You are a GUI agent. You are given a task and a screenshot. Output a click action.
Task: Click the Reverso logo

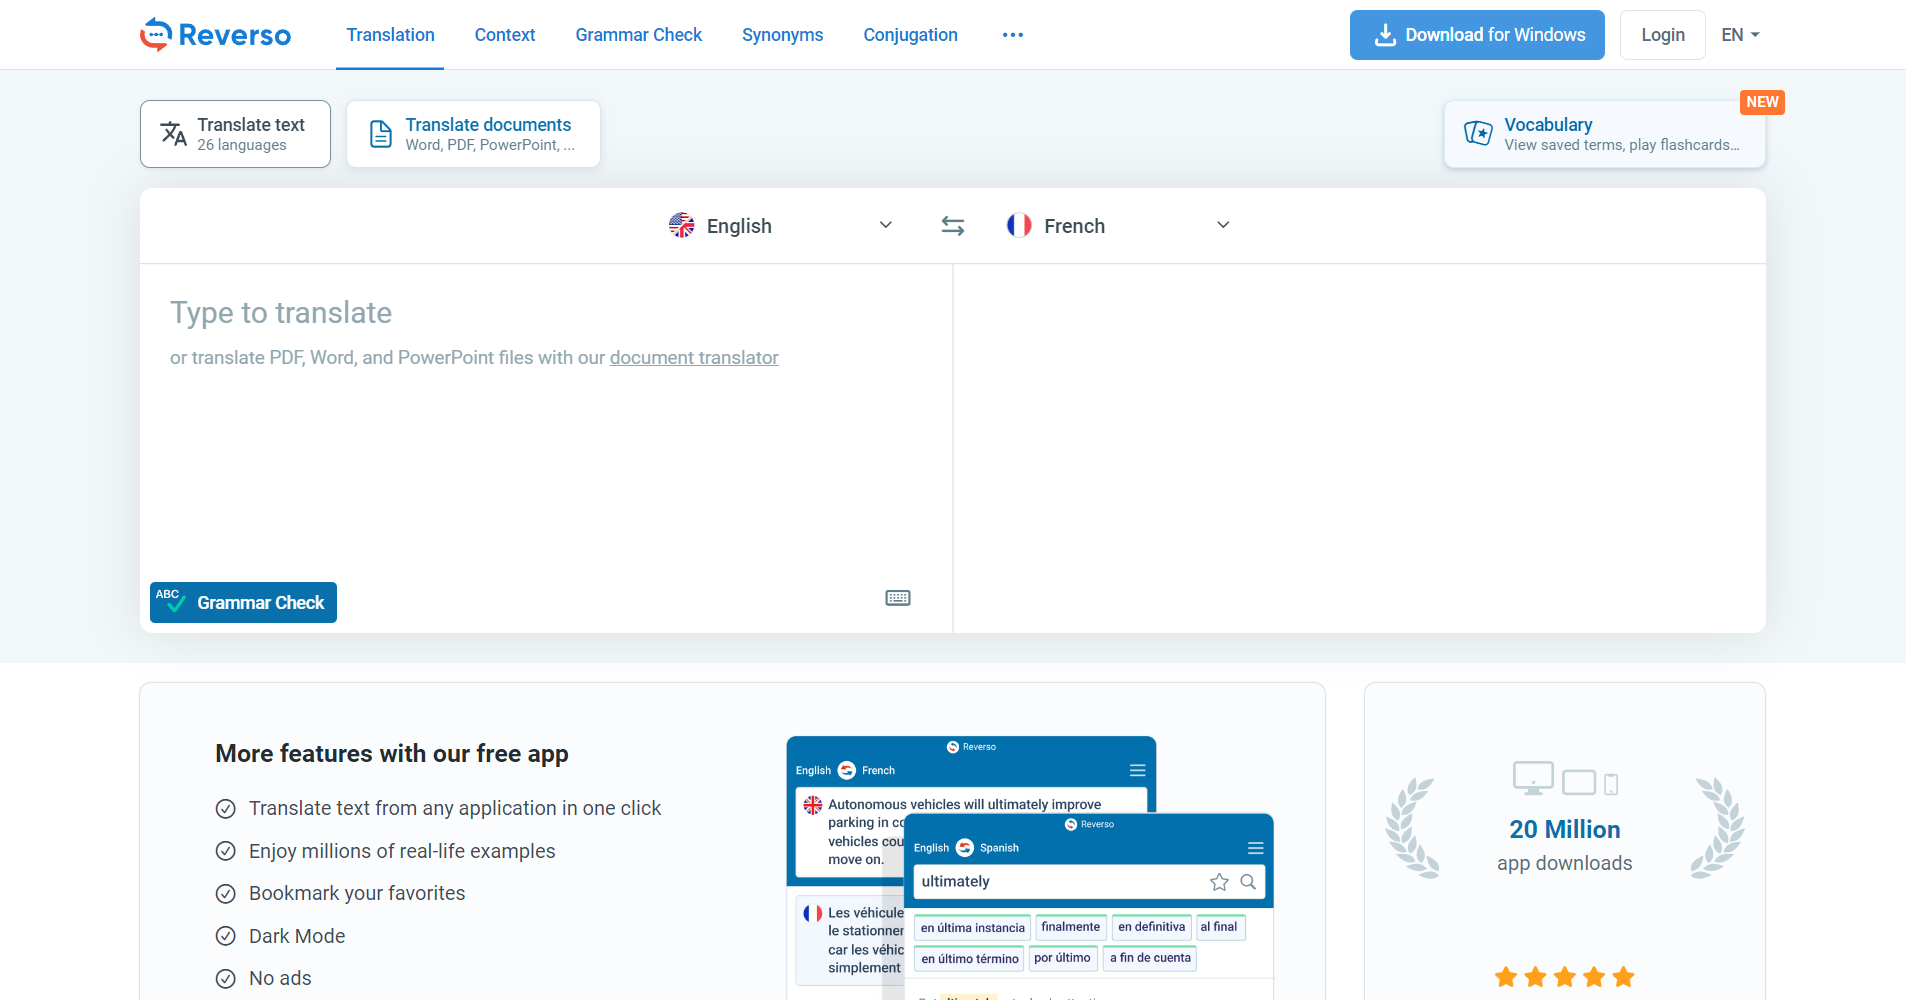click(215, 35)
